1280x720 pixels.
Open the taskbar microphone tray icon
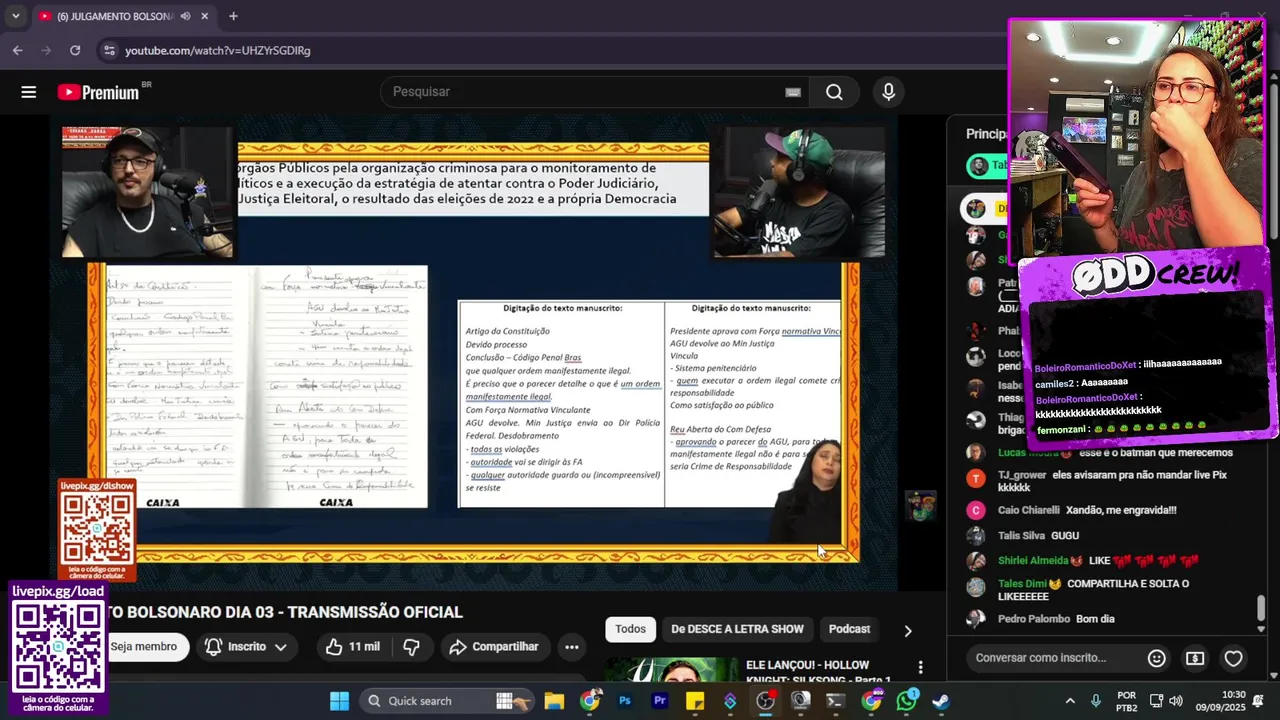point(1096,701)
